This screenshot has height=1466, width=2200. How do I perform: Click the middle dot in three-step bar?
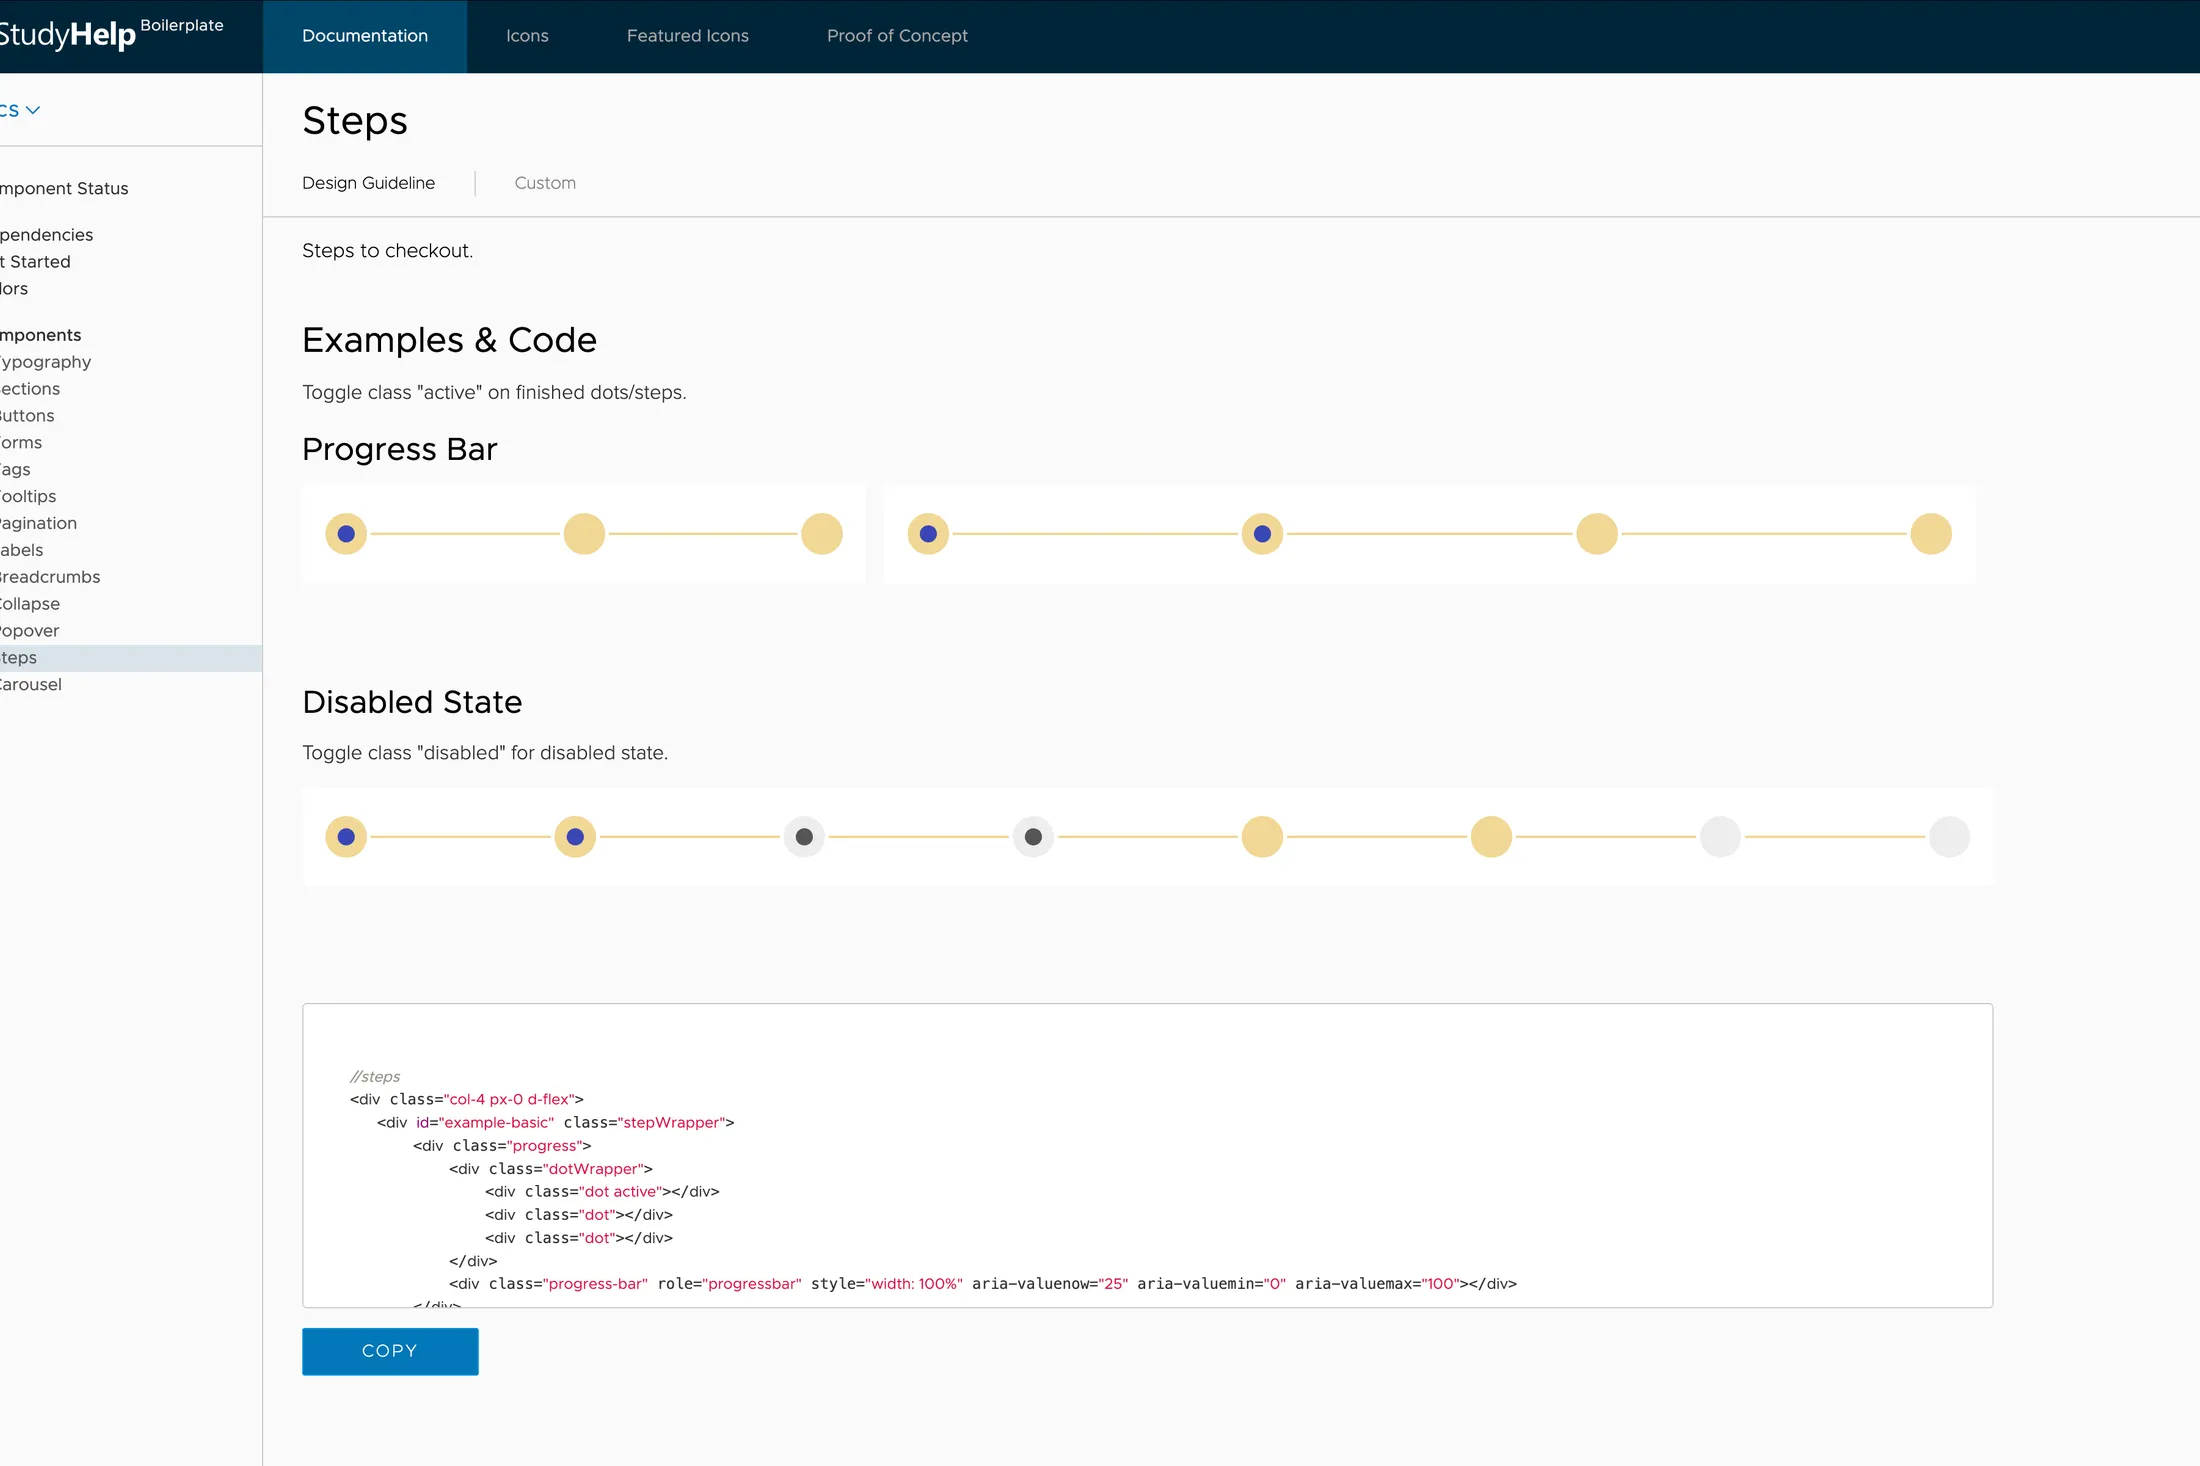[584, 534]
